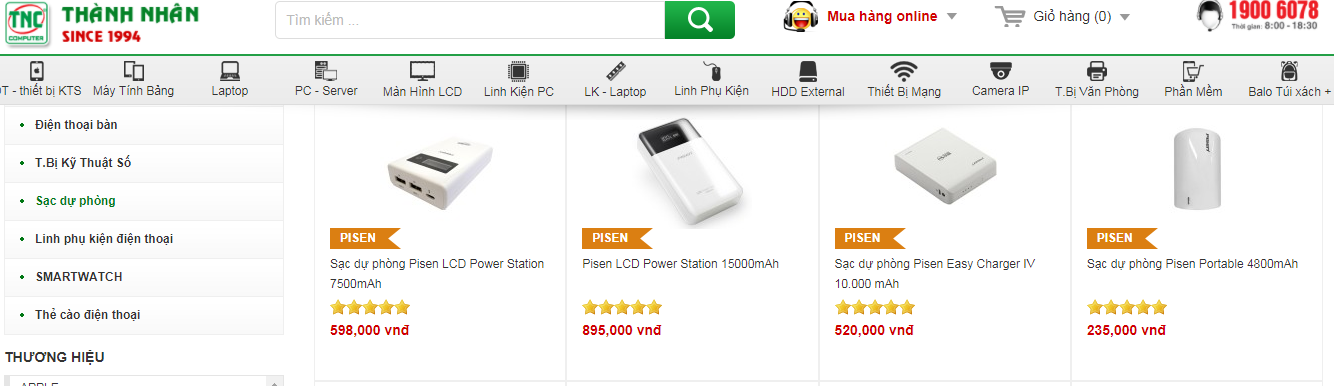
Task: Open Camera IP category icon
Action: [x=1001, y=71]
